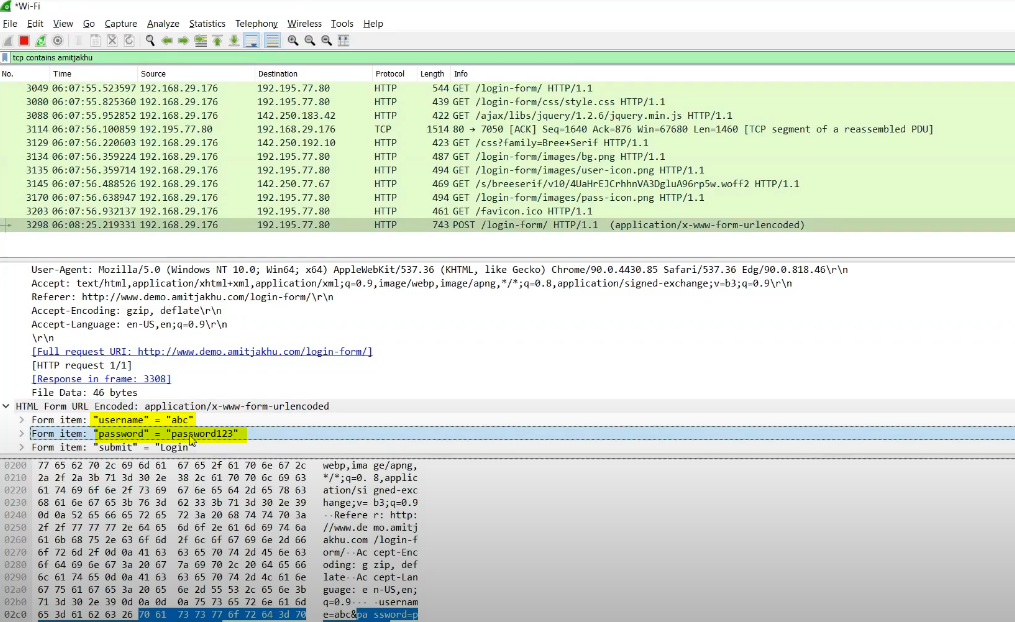The height and width of the screenshot is (622, 1015).
Task: Stop capturing packets with red square
Action: pyautogui.click(x=24, y=41)
